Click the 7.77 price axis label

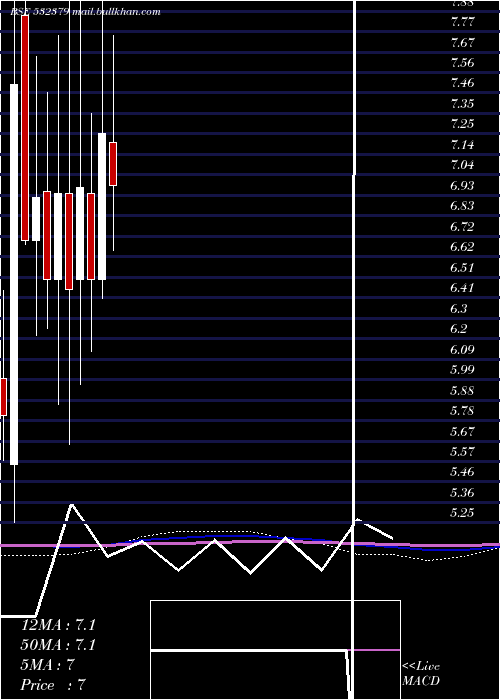462,22
